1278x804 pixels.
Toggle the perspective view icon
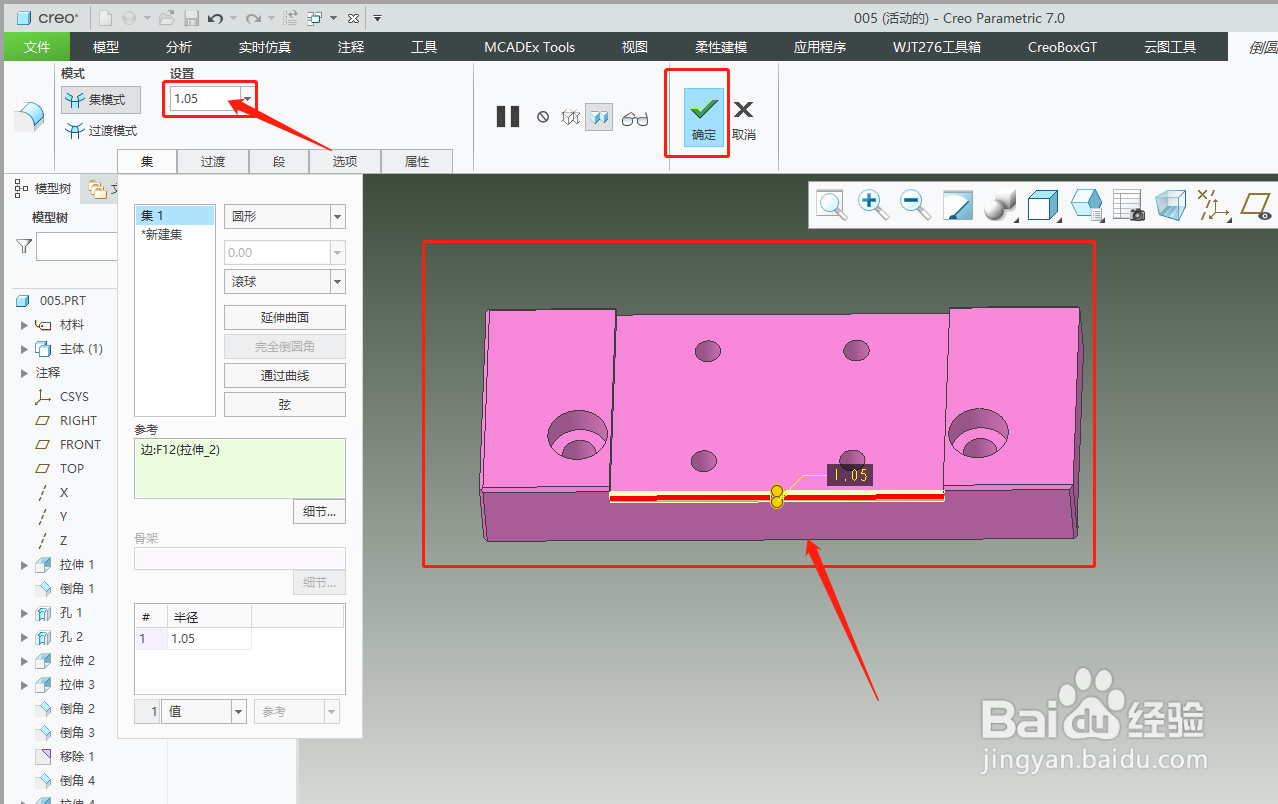[1171, 205]
